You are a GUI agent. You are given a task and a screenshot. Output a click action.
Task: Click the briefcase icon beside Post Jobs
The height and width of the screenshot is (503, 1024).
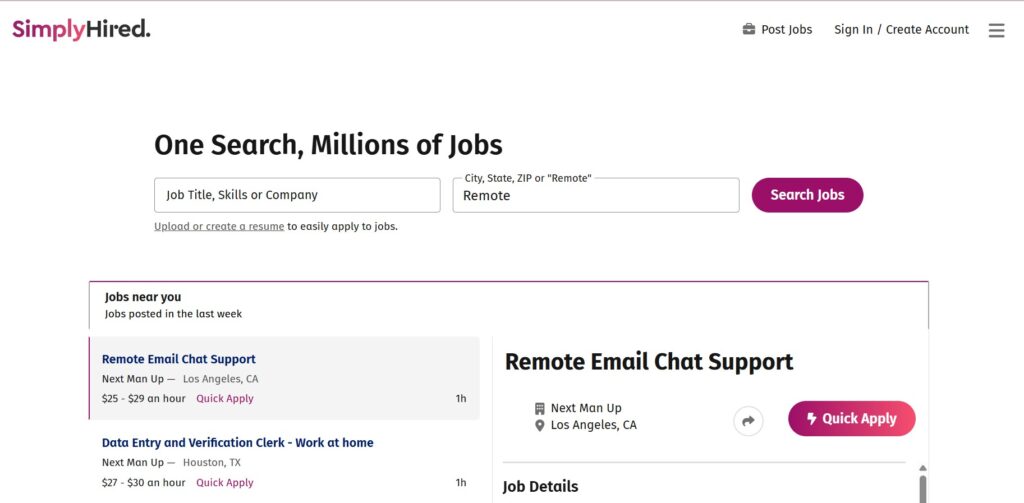click(748, 29)
